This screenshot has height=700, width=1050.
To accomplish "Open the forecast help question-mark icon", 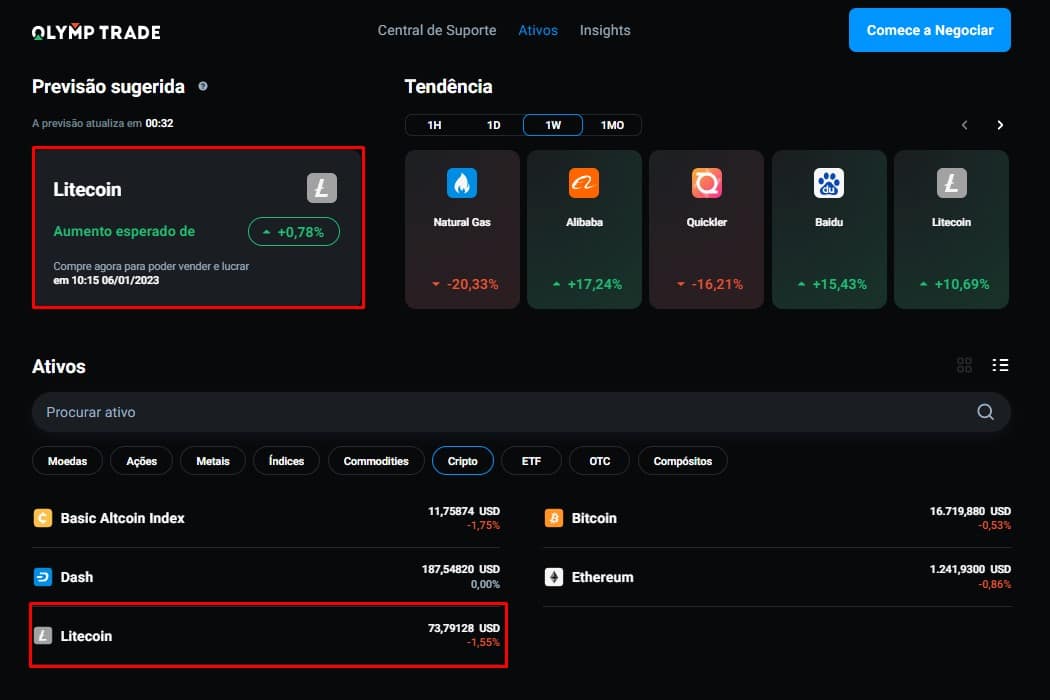I will pyautogui.click(x=203, y=86).
